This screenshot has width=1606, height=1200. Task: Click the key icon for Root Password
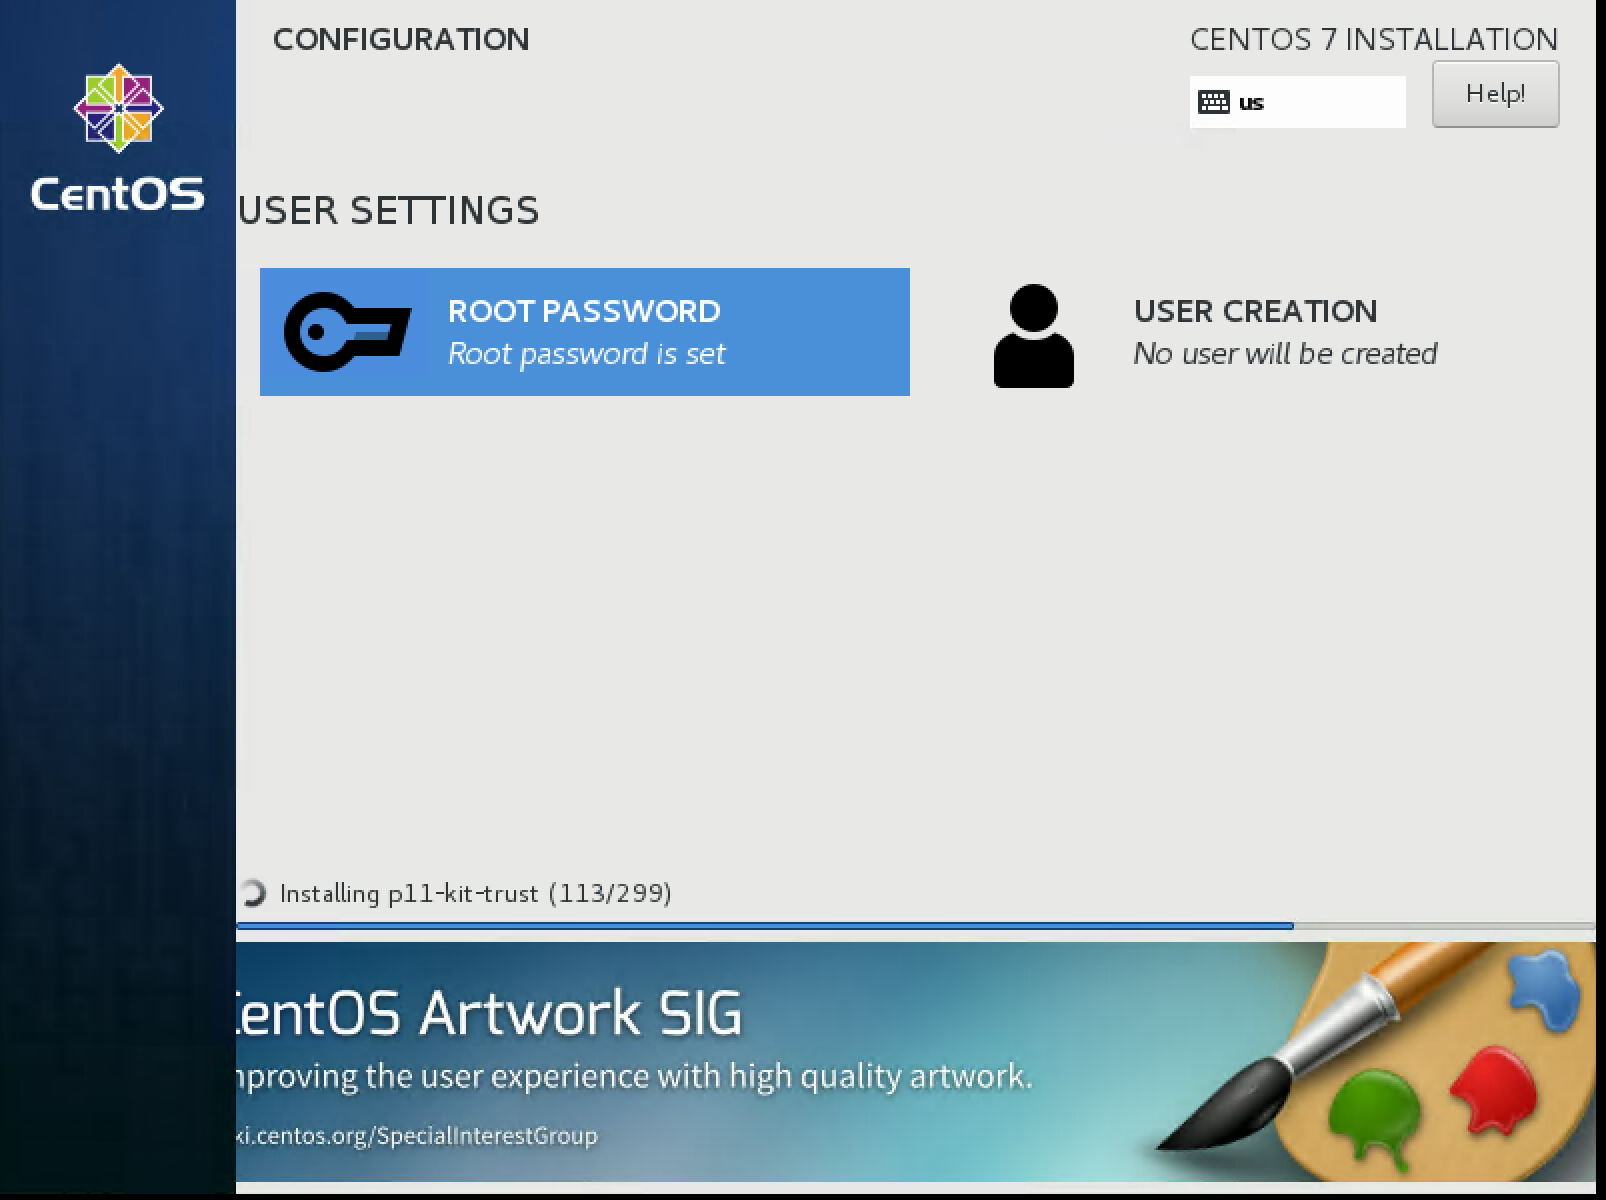point(346,331)
